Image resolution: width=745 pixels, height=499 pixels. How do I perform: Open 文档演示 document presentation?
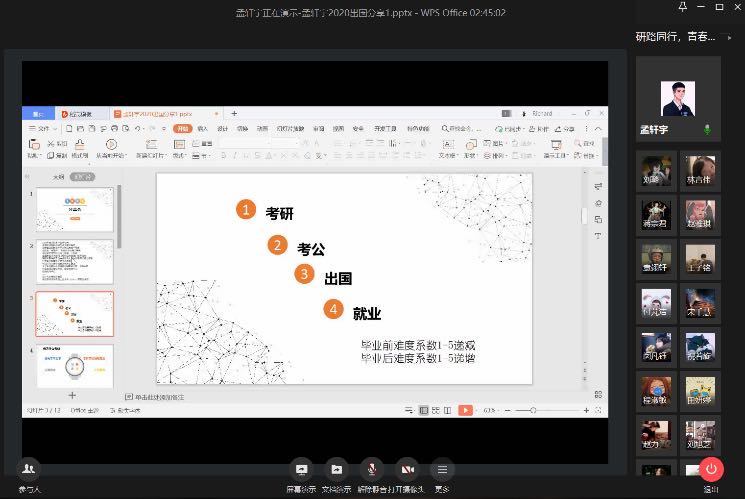tap(336, 470)
